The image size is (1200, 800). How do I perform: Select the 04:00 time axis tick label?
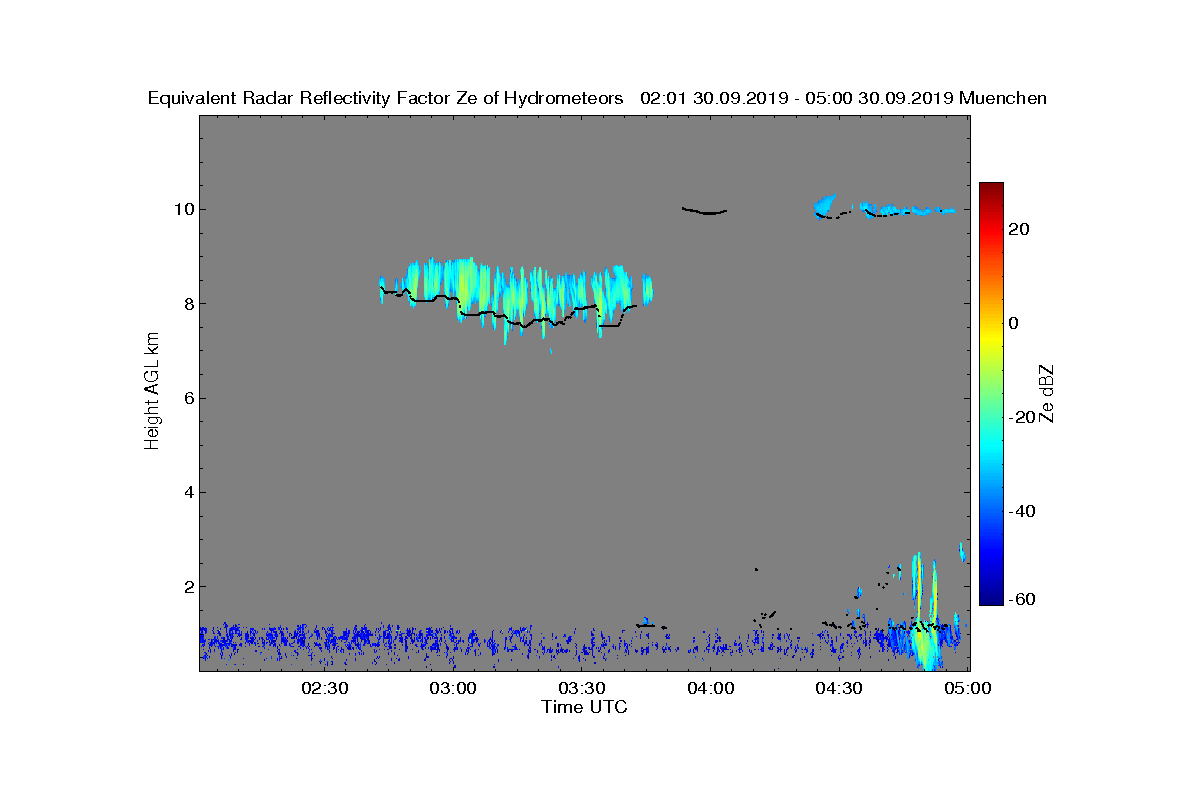(x=710, y=688)
